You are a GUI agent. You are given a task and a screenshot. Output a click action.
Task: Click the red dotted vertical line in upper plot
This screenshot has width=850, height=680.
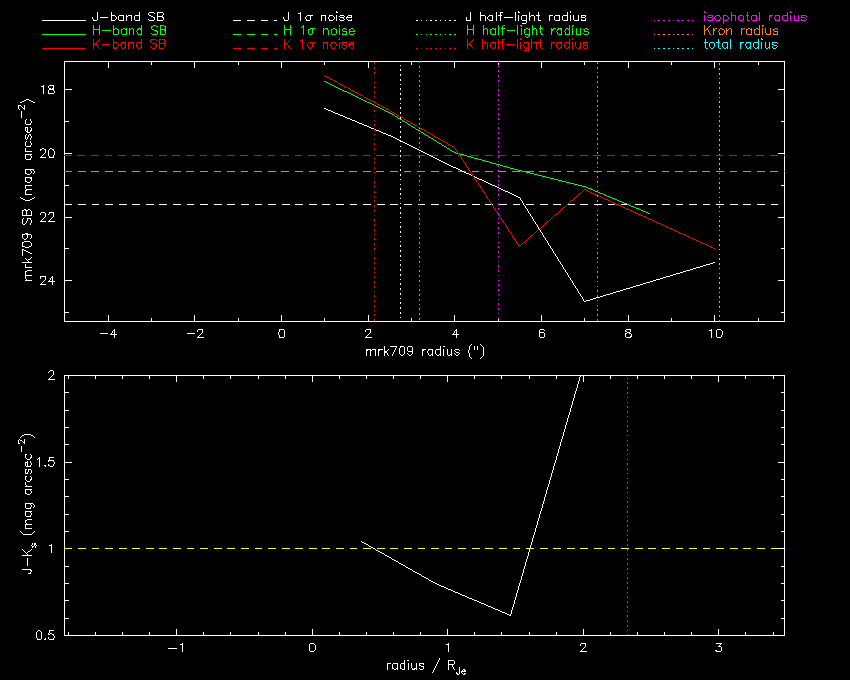tap(374, 250)
